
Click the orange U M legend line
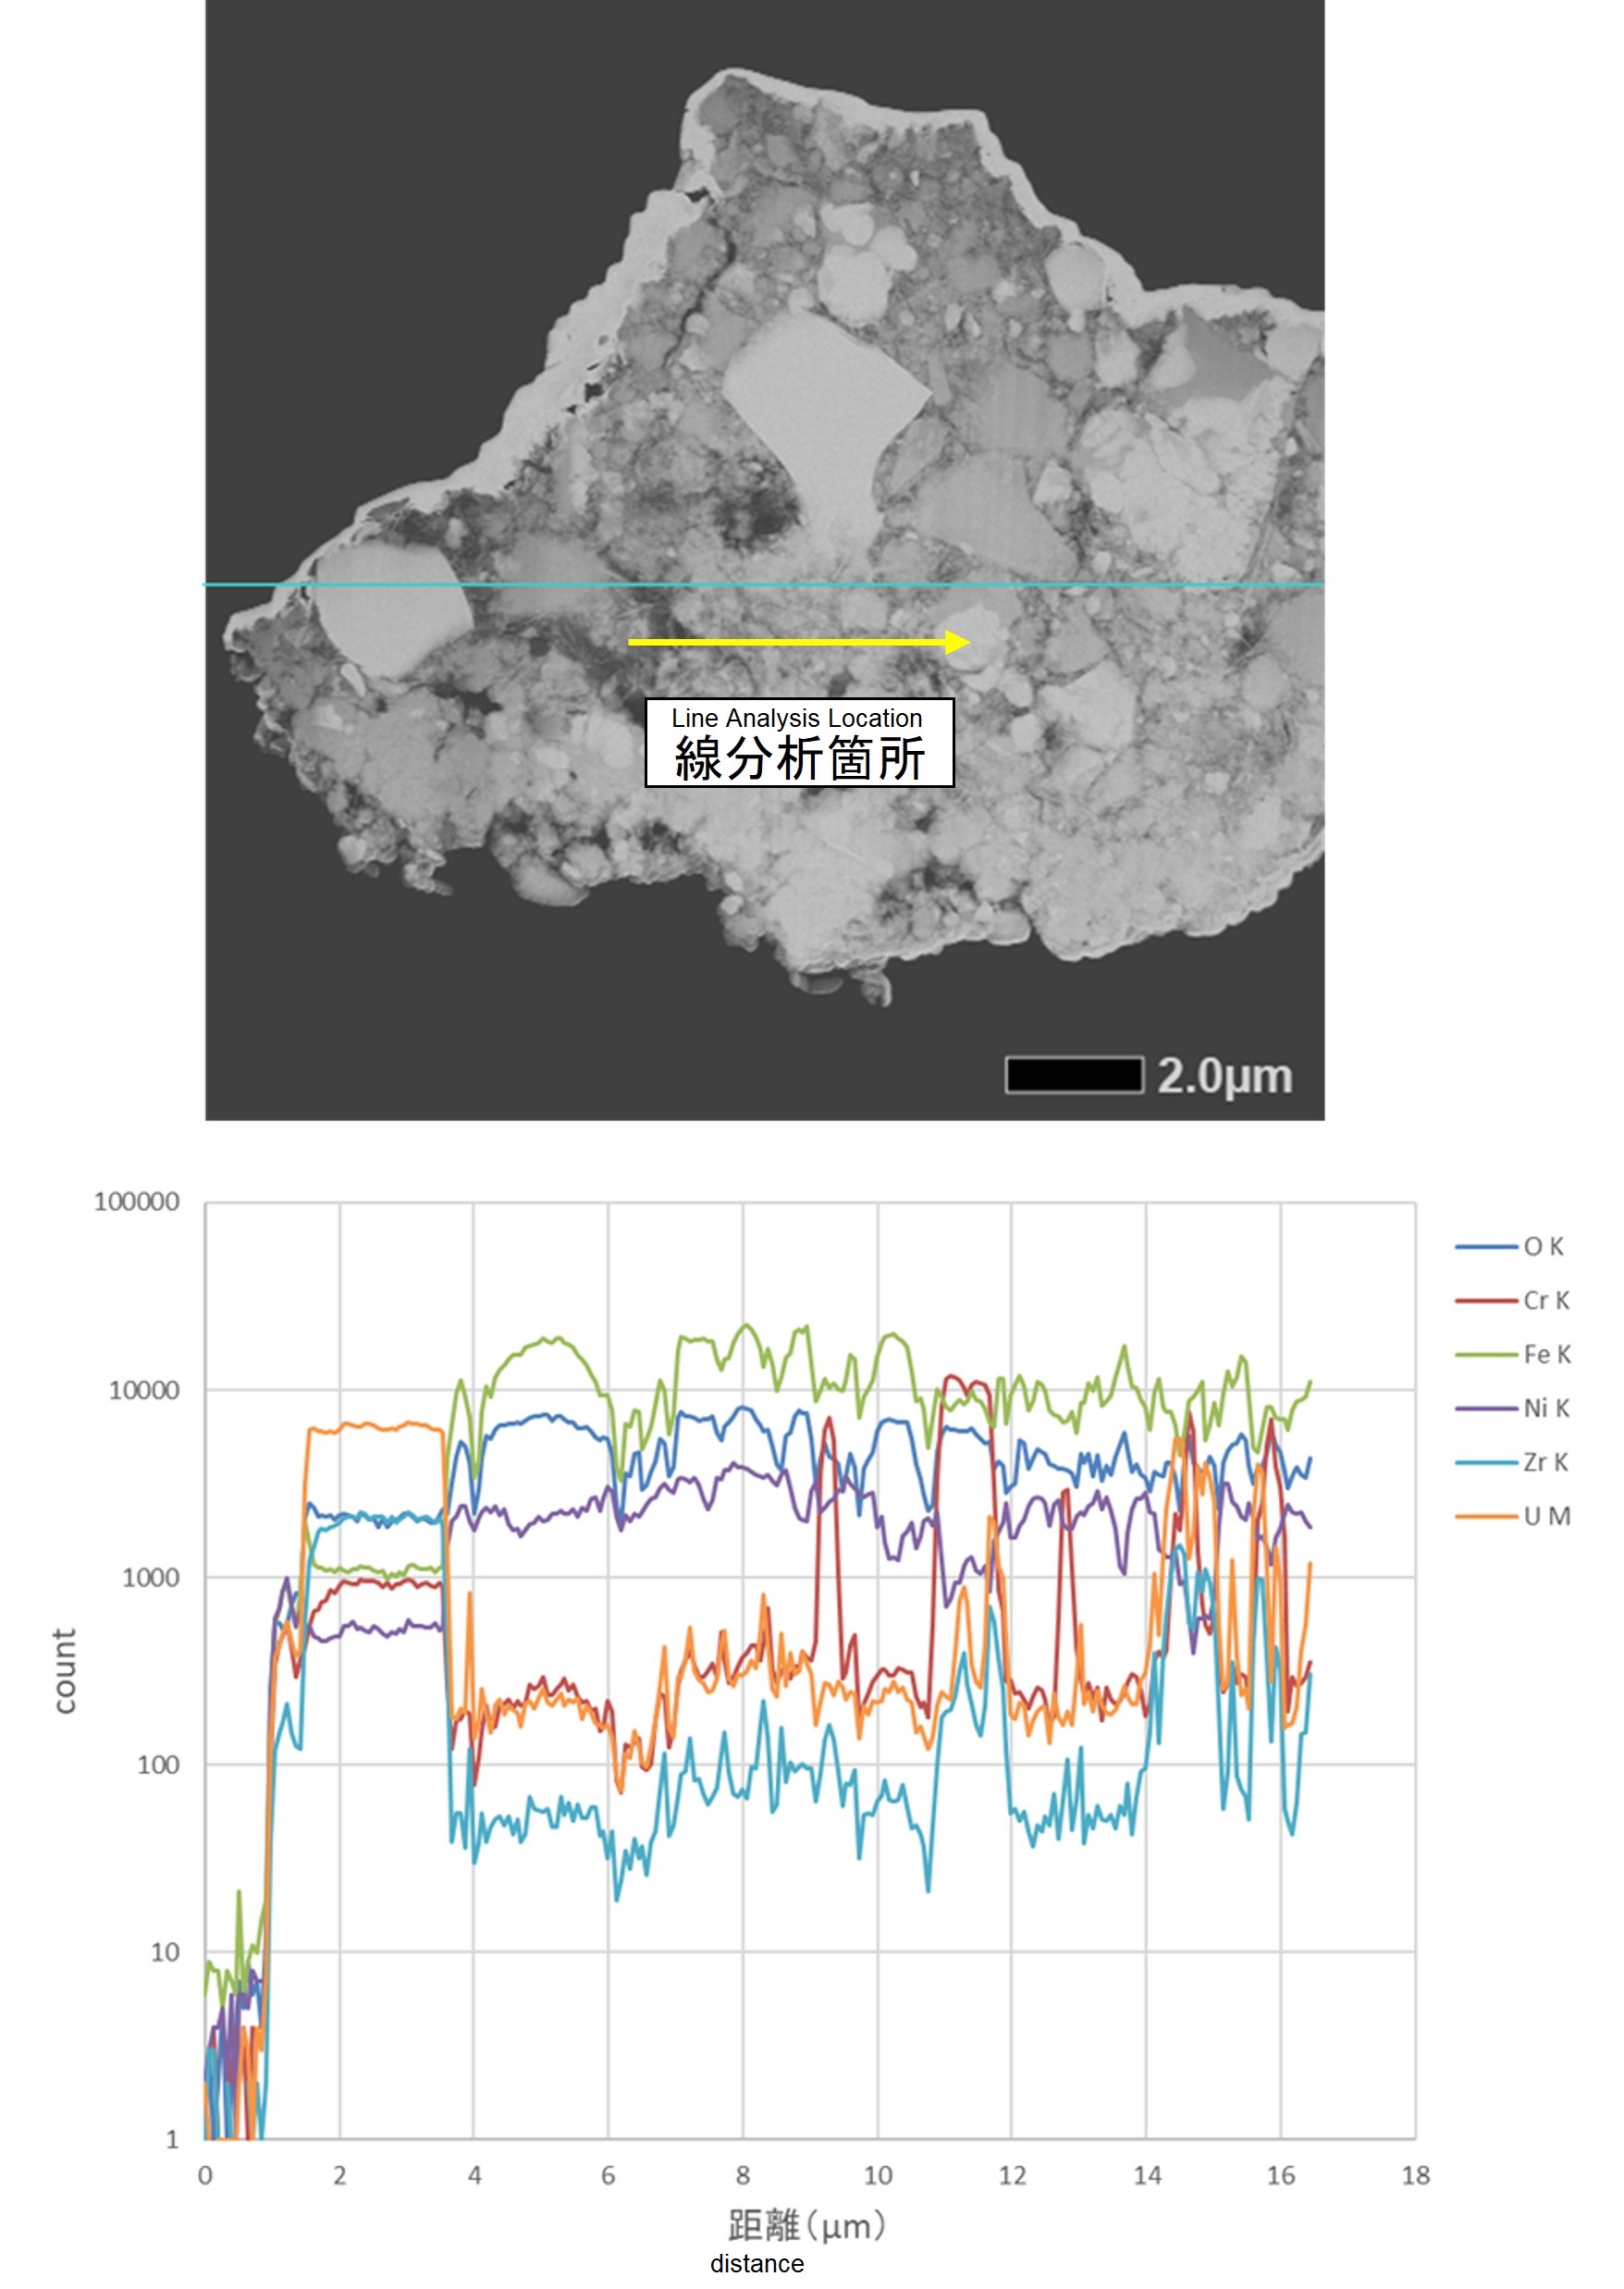click(1486, 1516)
